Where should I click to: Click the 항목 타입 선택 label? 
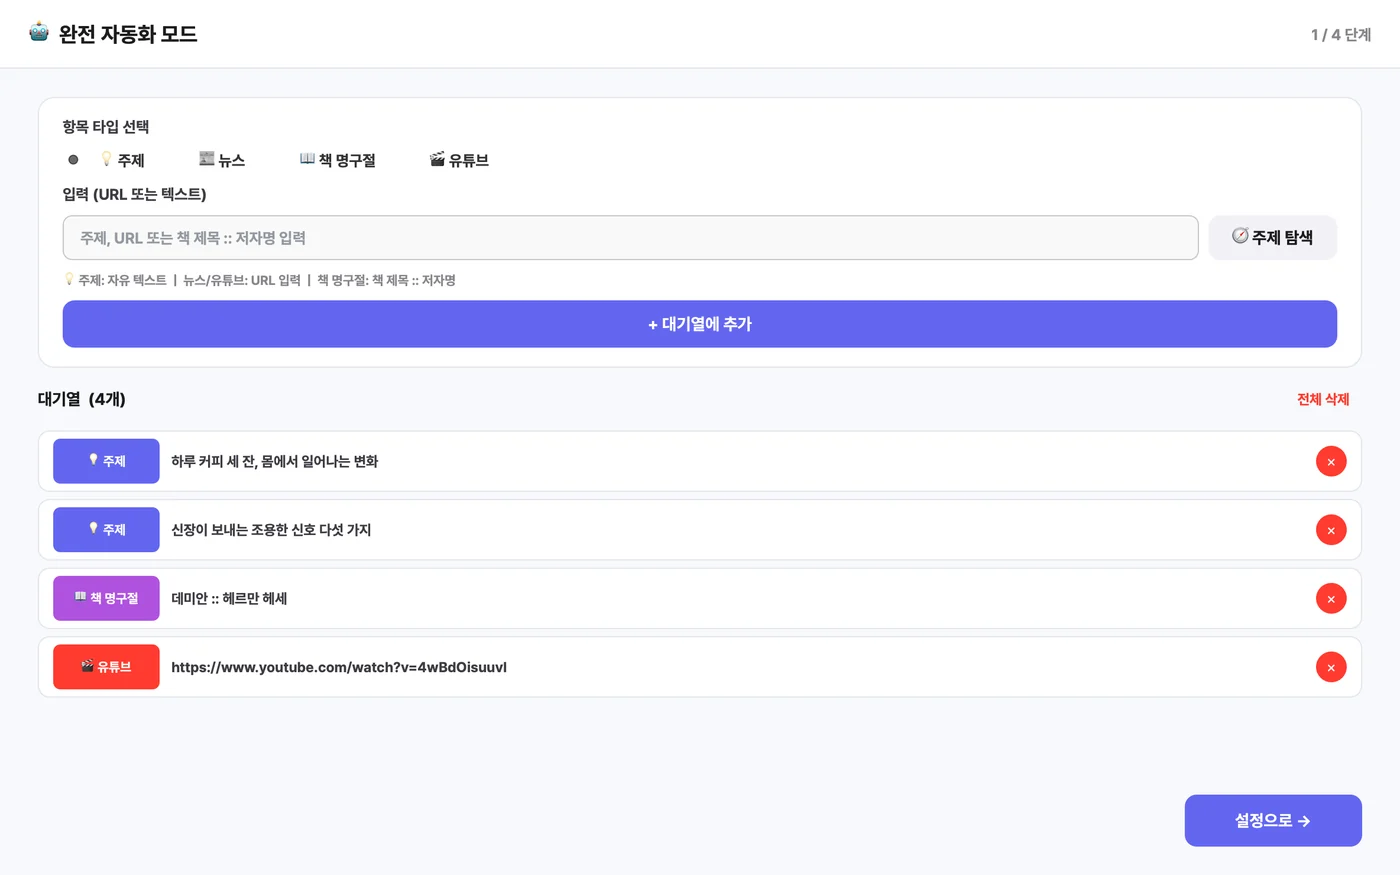(106, 127)
